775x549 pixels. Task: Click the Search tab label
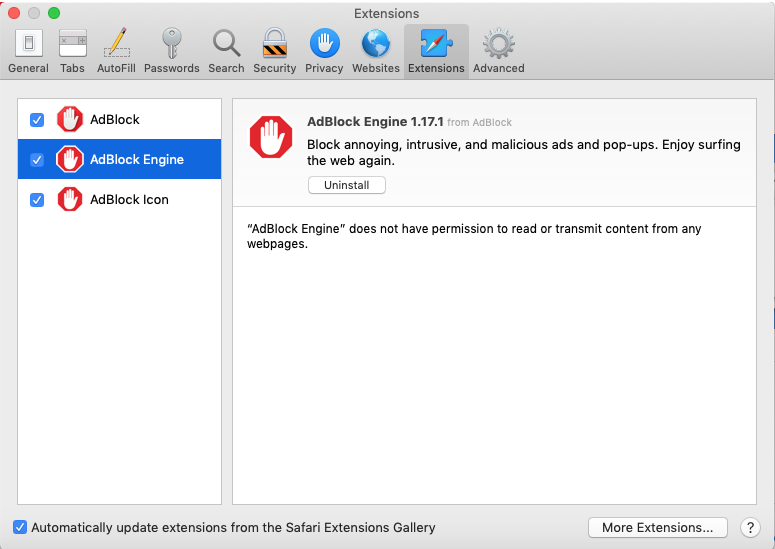pyautogui.click(x=226, y=68)
